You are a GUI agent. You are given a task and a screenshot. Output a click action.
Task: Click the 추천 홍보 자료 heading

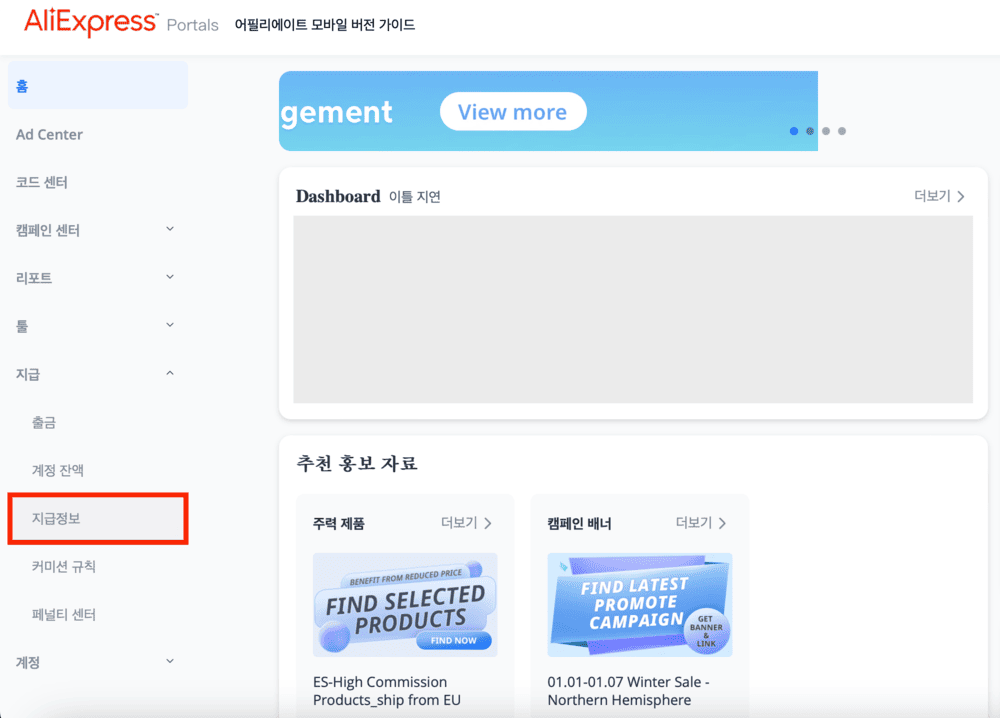point(357,463)
